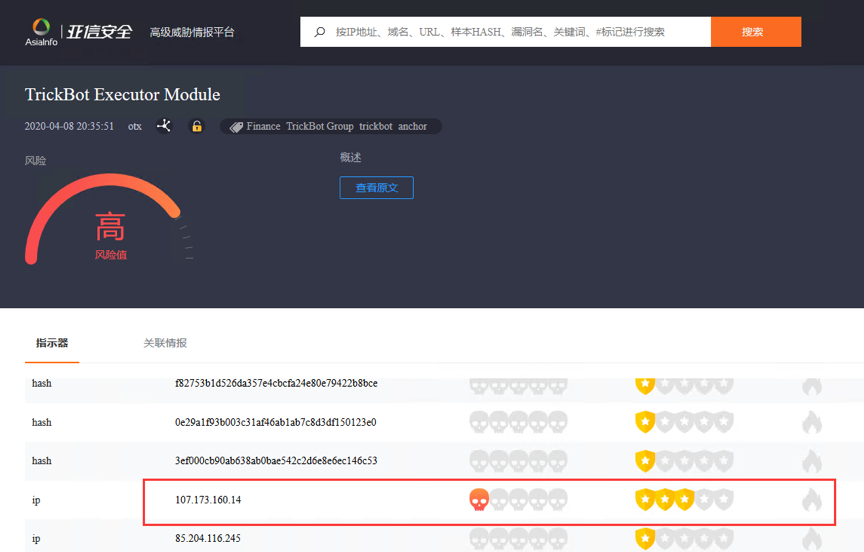Viewport: 864px width, 552px height.
Task: Switch to the 指示器 indicators tab
Action: [52, 343]
